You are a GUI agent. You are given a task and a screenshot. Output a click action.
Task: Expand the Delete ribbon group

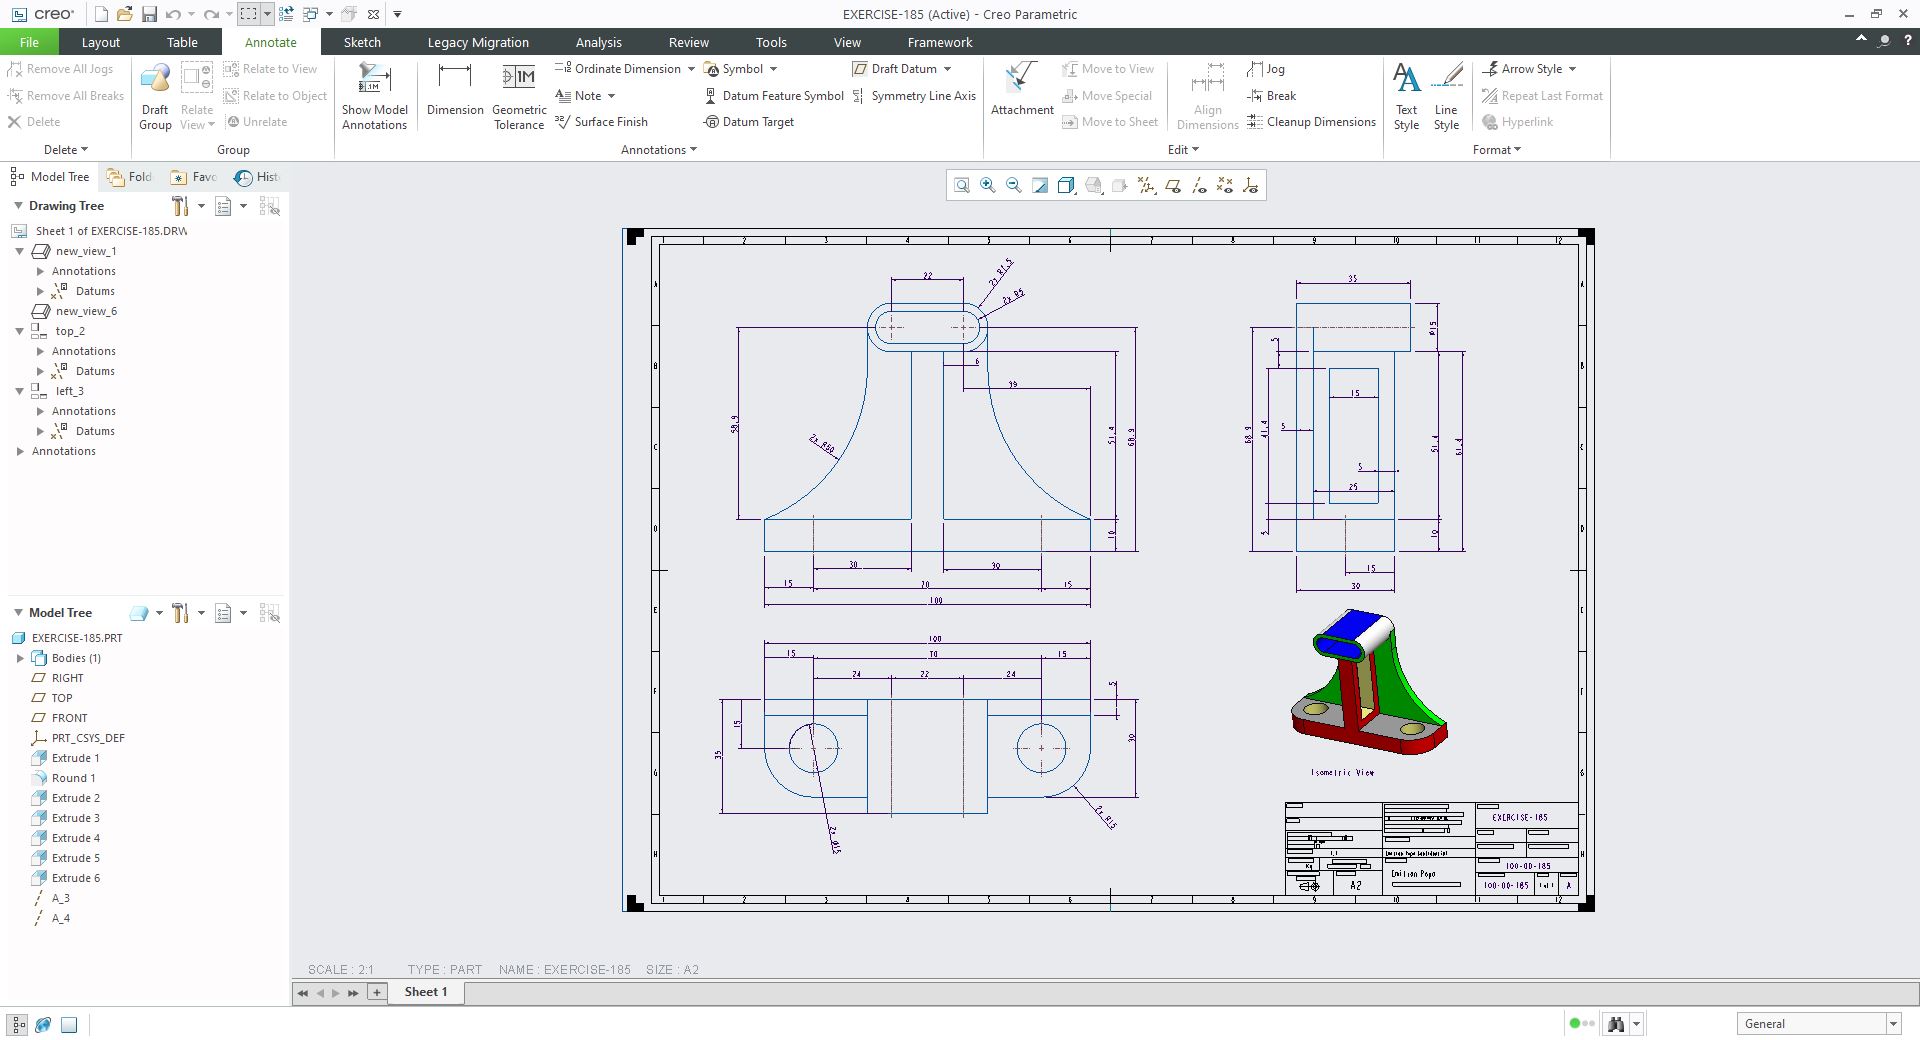(x=66, y=150)
